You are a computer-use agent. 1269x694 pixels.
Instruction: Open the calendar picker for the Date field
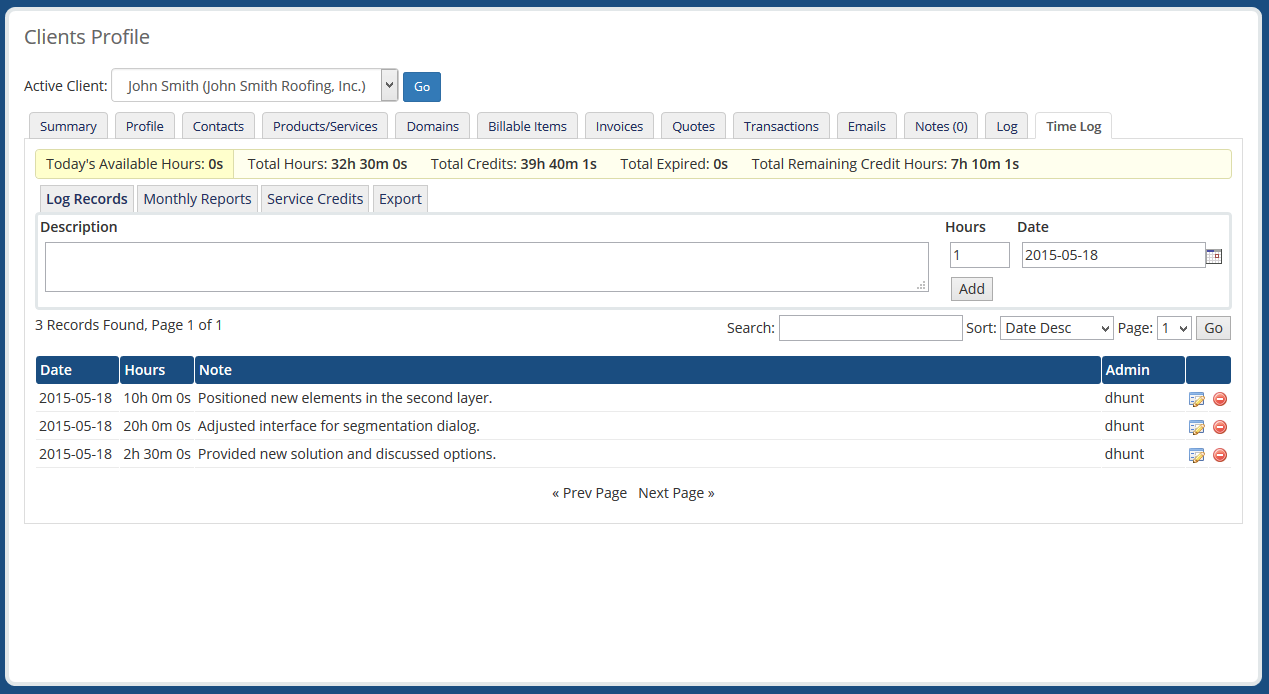coord(1213,255)
